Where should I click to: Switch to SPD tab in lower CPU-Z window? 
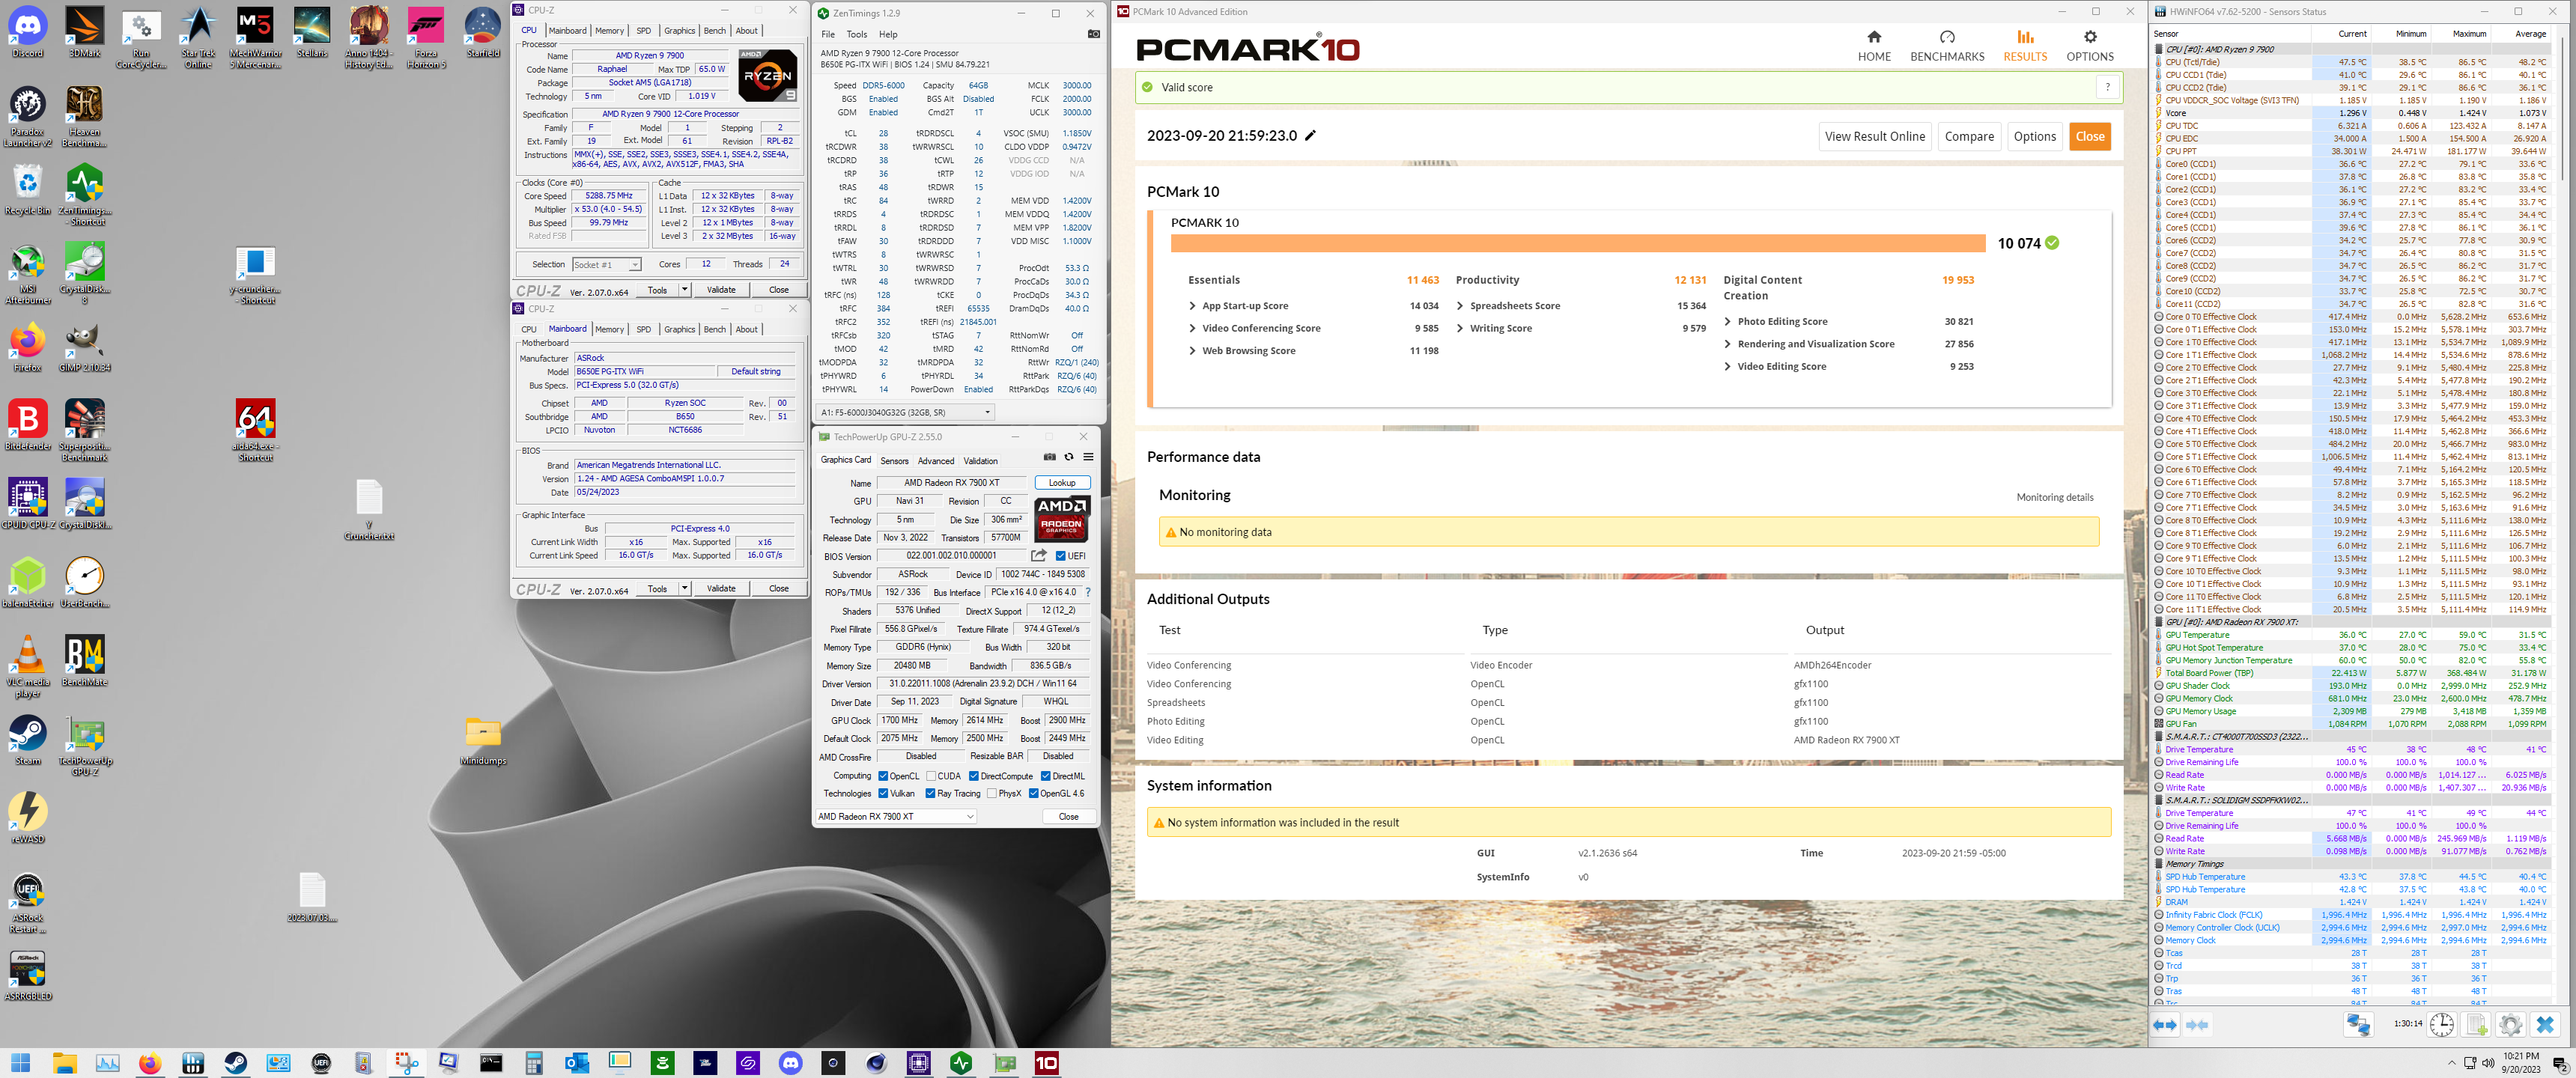pos(643,329)
